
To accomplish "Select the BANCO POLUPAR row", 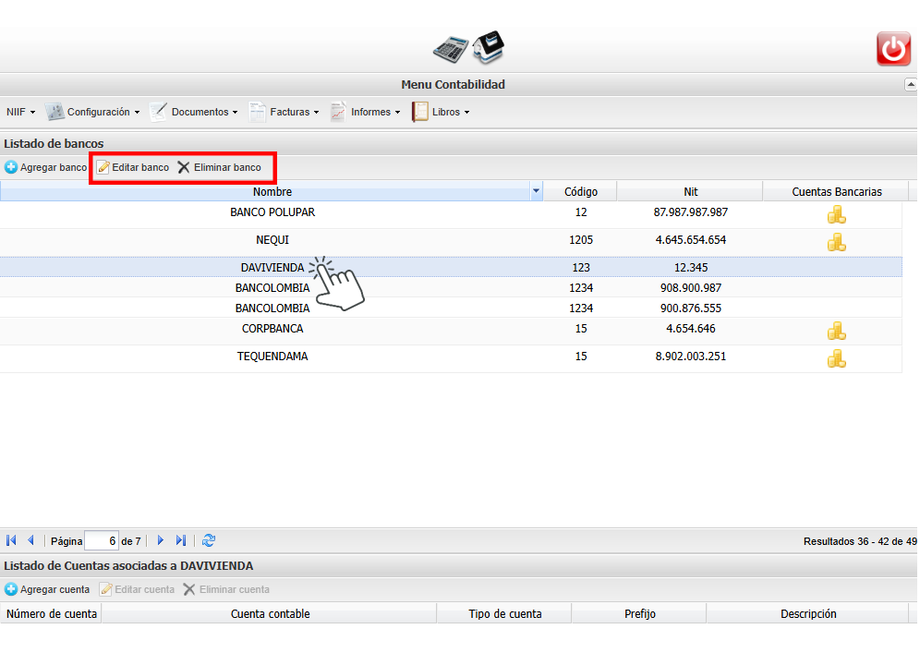I will click(451, 215).
